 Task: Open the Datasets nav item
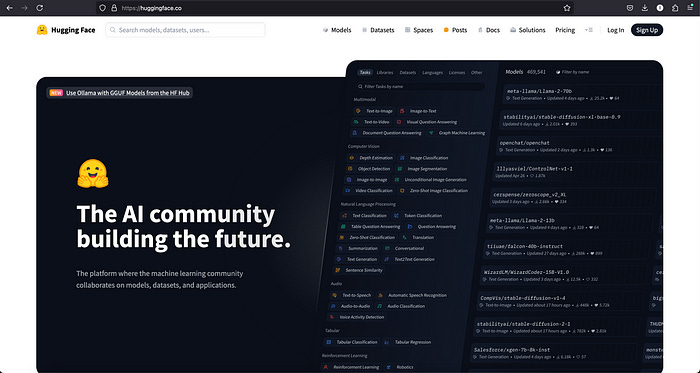[378, 30]
